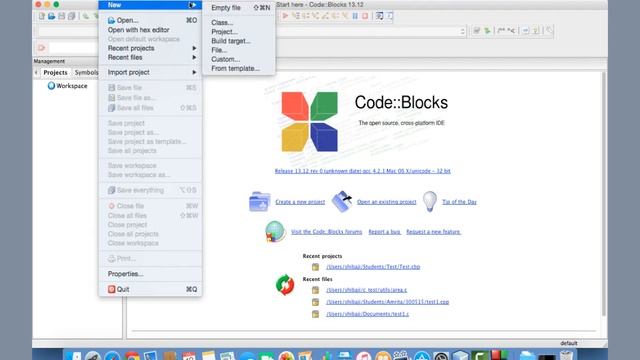Screen dimensions: 640x360
Task: Click the red Stop debugger icon
Action: [365, 16]
